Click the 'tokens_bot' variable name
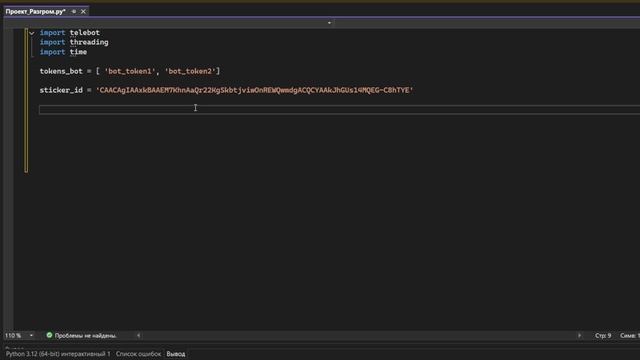The width and height of the screenshot is (640, 360). 61,71
